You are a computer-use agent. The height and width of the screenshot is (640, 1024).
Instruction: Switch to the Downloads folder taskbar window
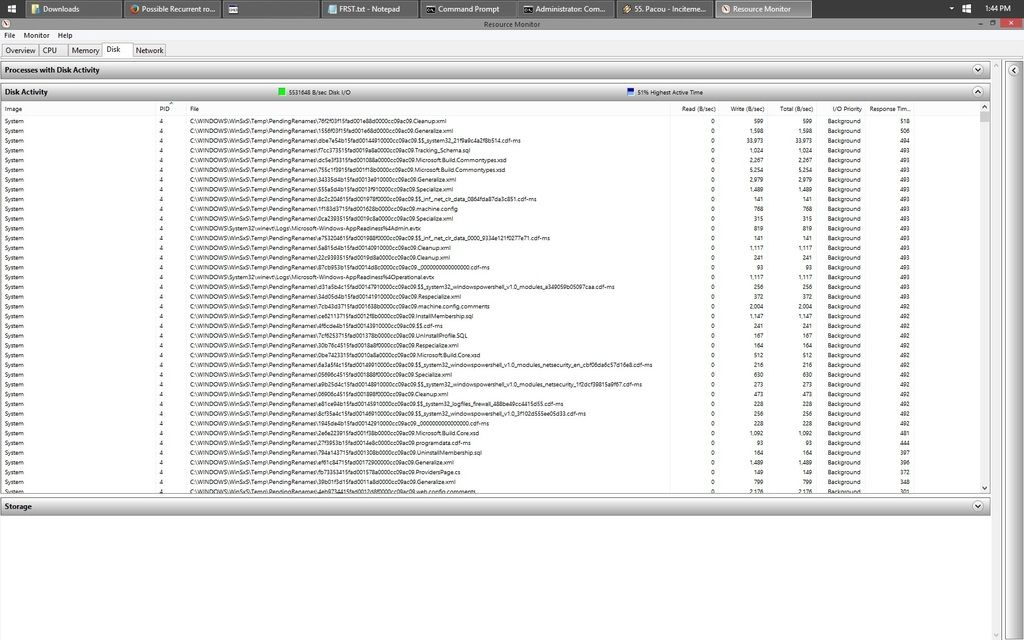73,9
